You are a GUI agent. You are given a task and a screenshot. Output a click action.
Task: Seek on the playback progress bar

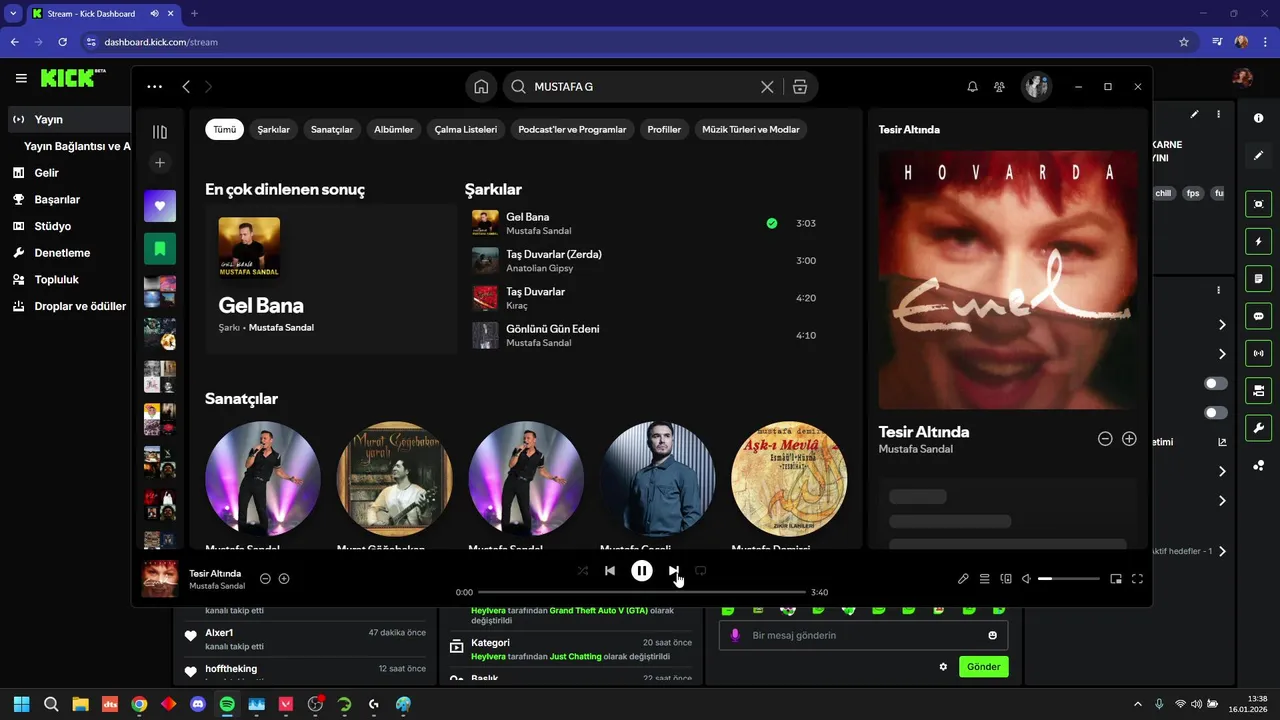tap(641, 592)
